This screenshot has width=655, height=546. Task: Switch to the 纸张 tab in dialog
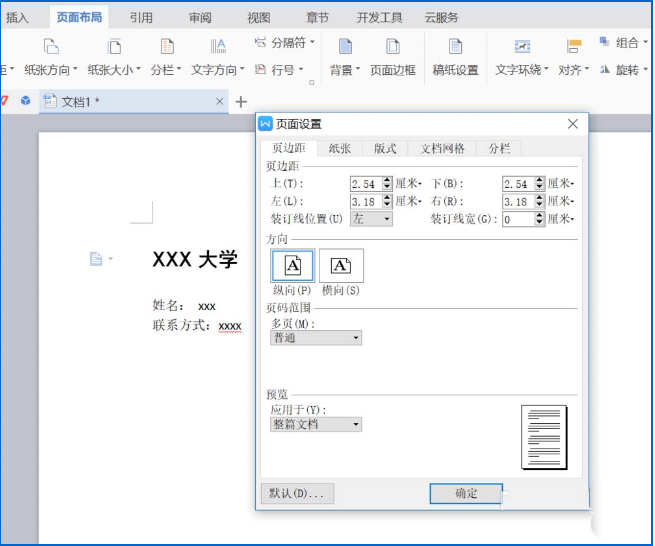tap(340, 148)
